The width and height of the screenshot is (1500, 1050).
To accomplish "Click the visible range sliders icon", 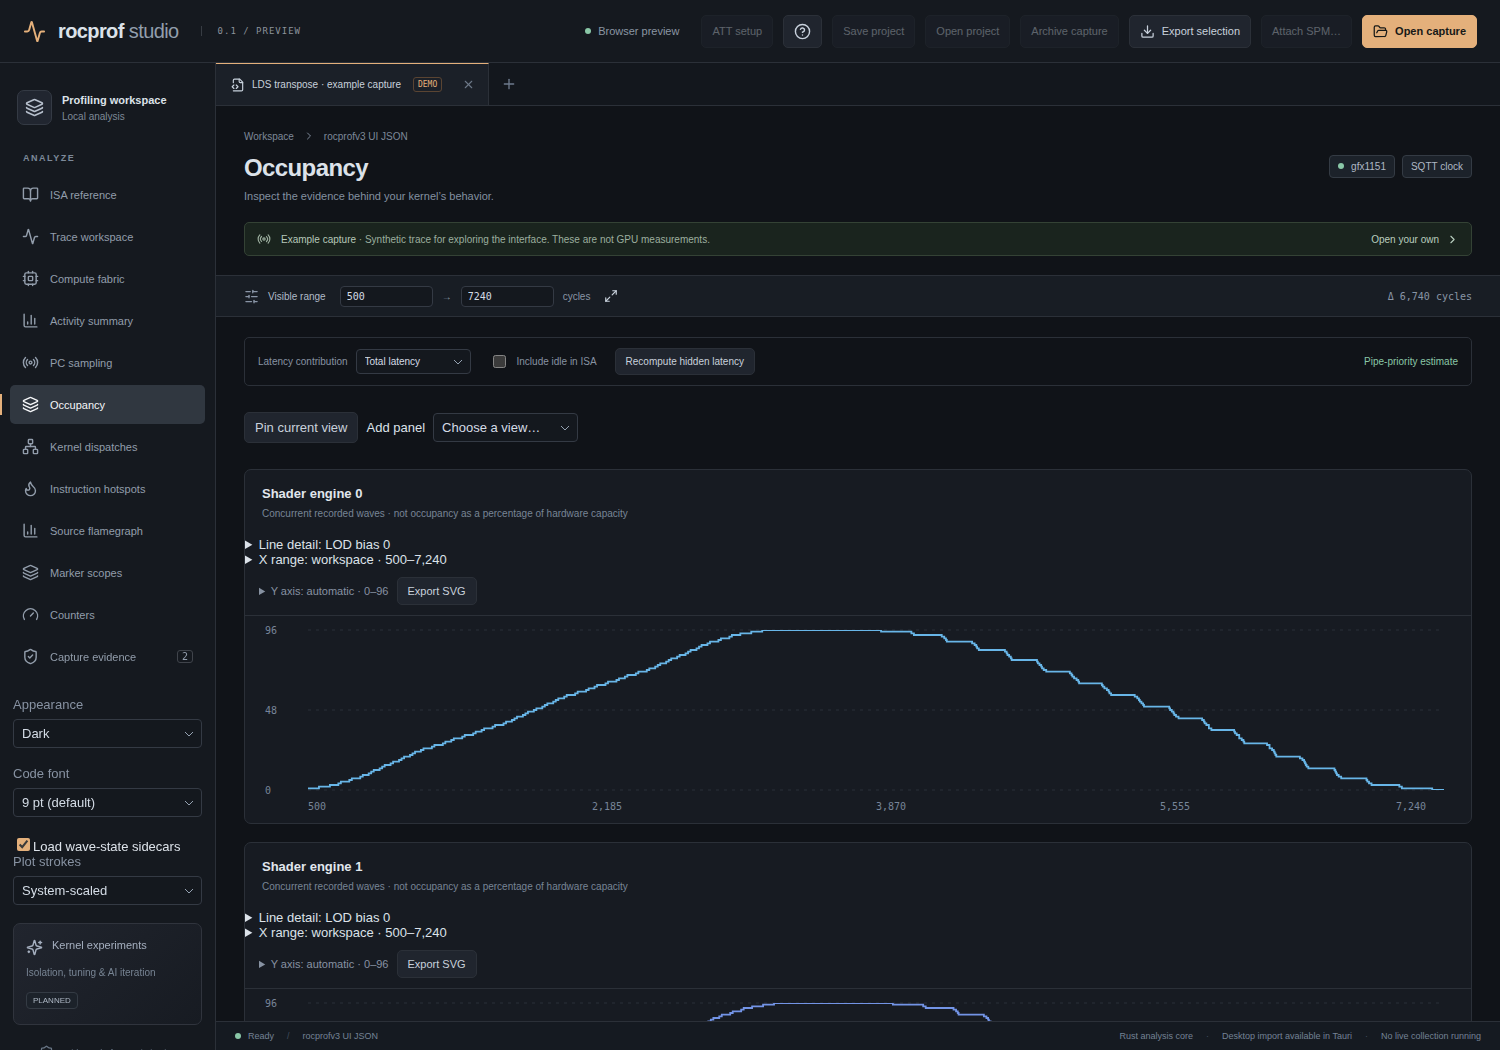I will [251, 296].
